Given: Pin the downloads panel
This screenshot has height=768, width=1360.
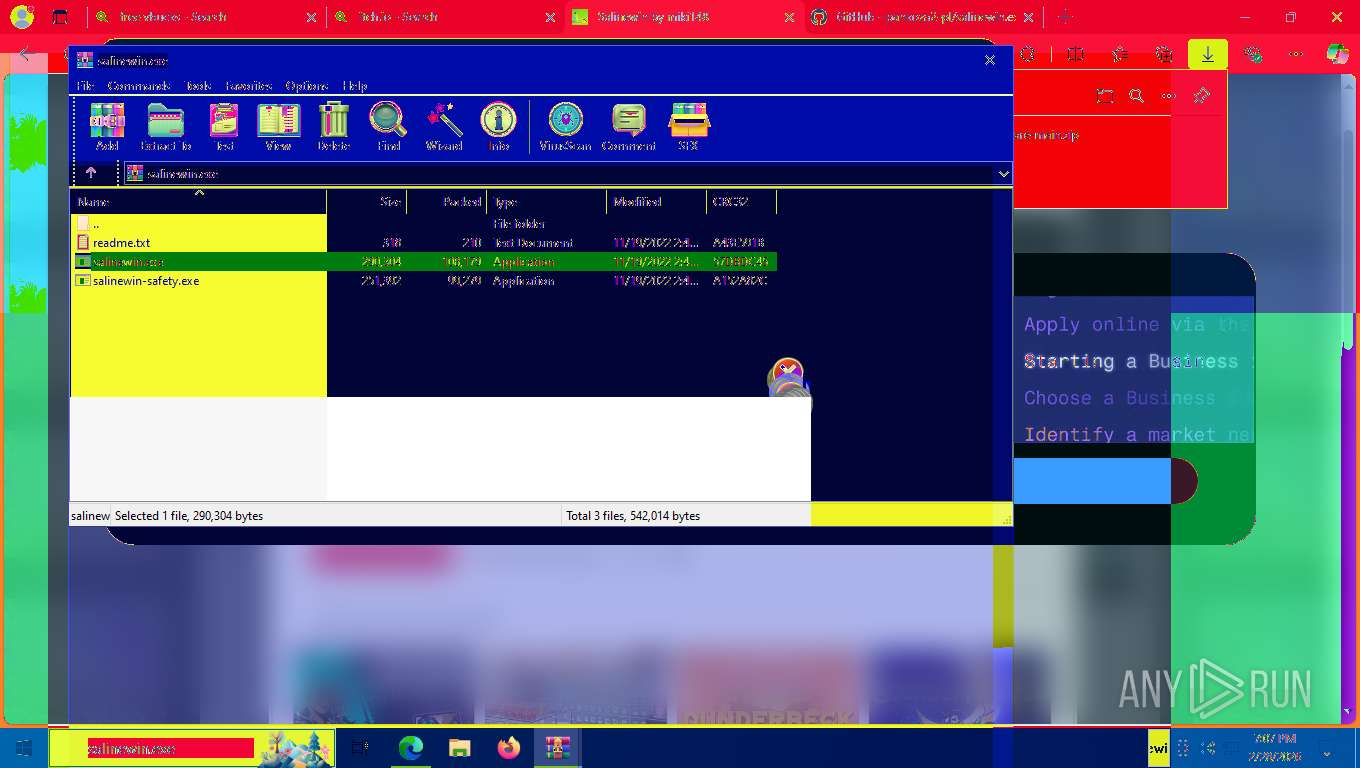Looking at the screenshot, I should [x=1202, y=96].
